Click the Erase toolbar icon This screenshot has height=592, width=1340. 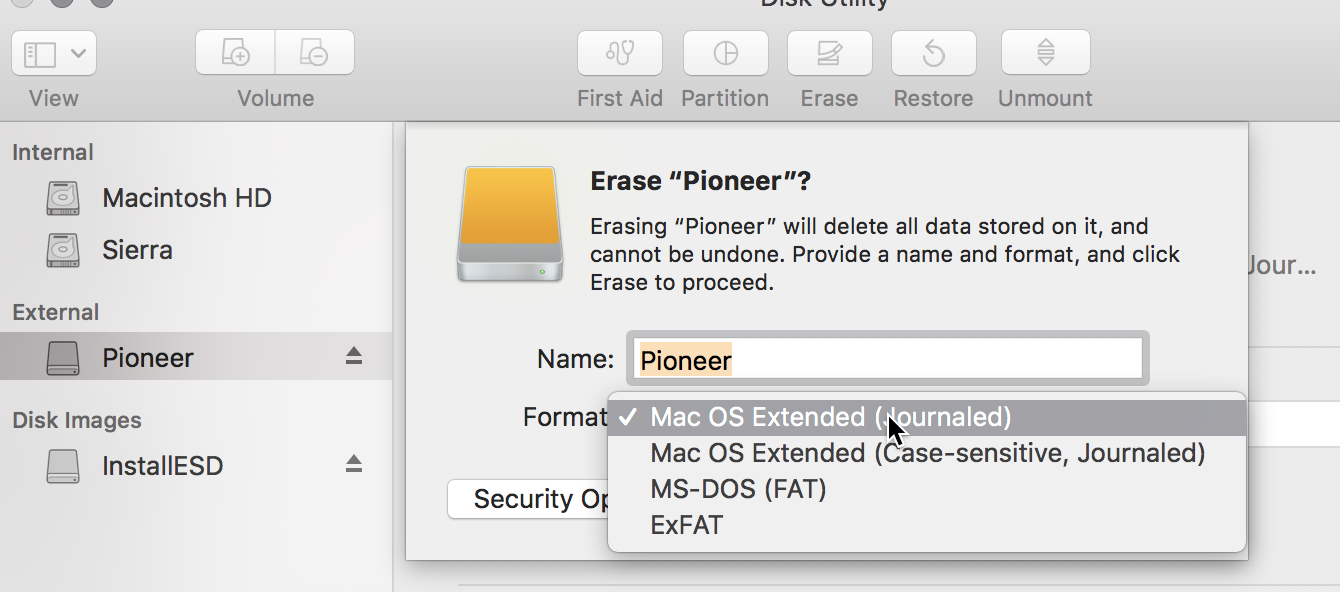tap(829, 54)
